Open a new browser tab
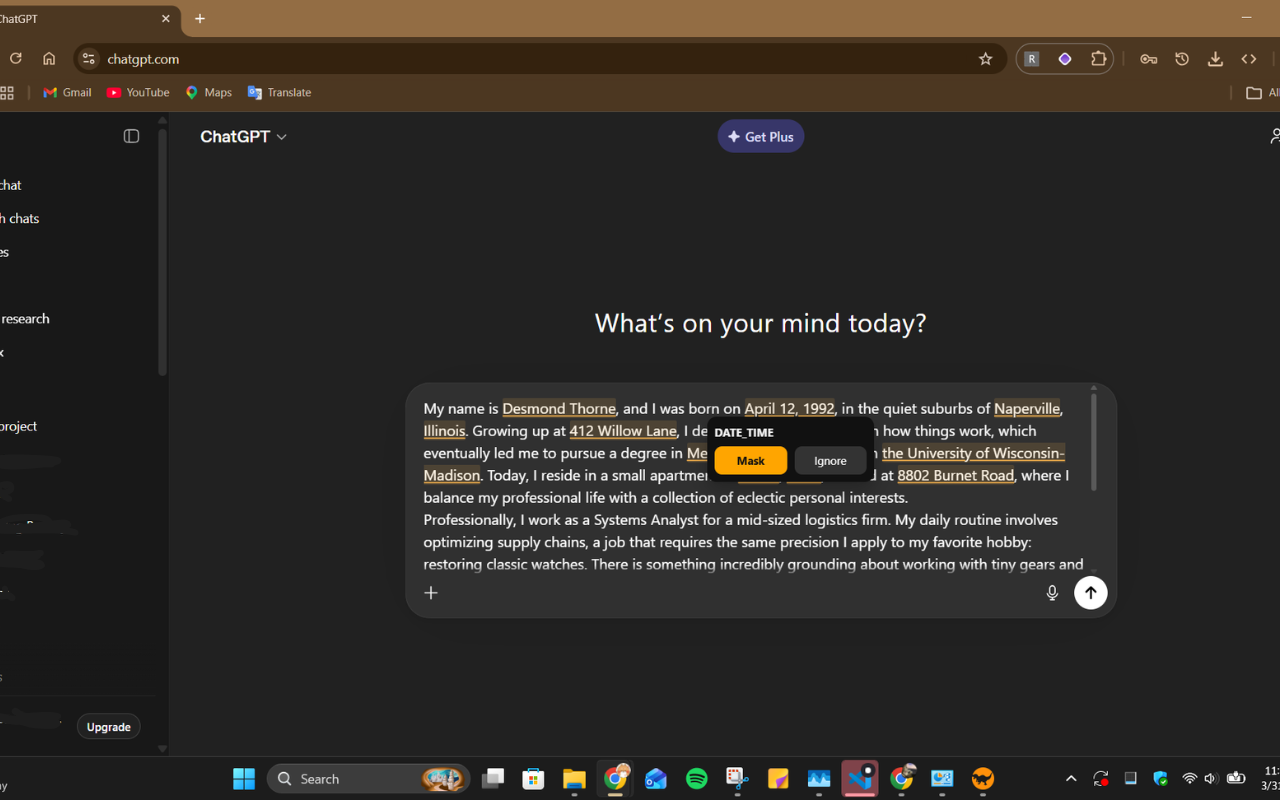1280x800 pixels. tap(200, 18)
